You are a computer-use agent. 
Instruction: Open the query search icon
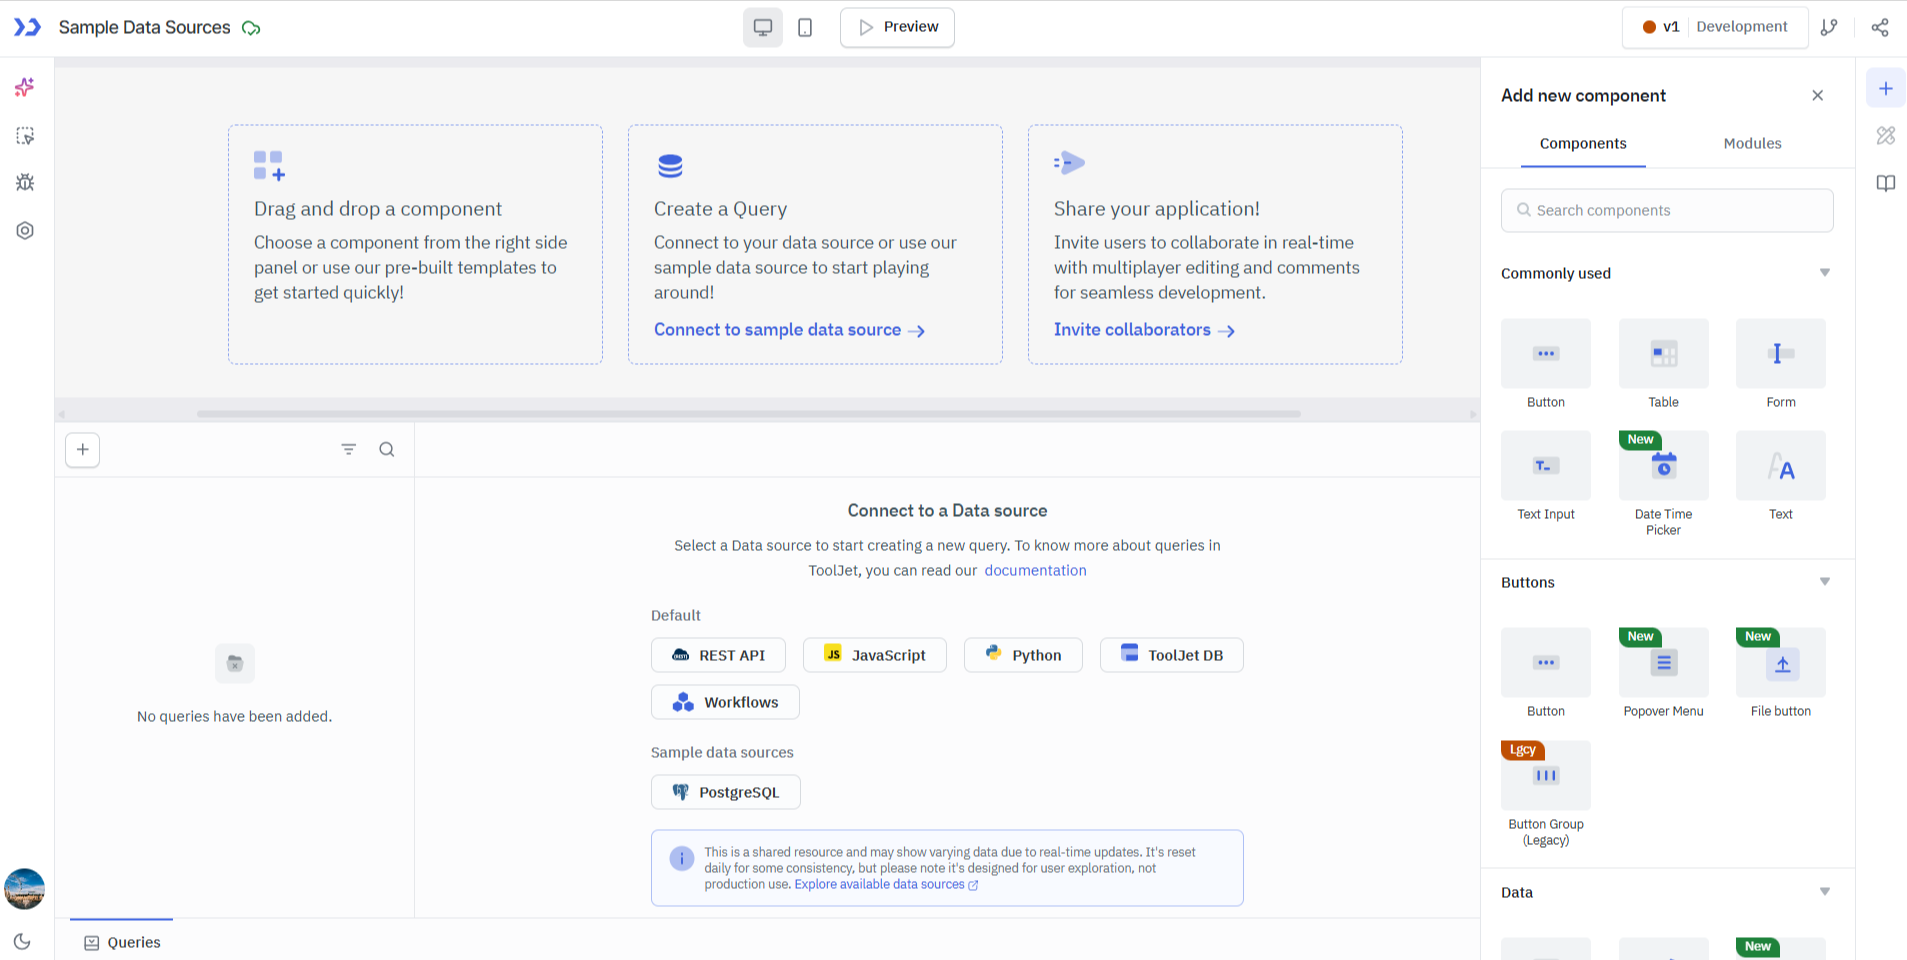tap(387, 450)
